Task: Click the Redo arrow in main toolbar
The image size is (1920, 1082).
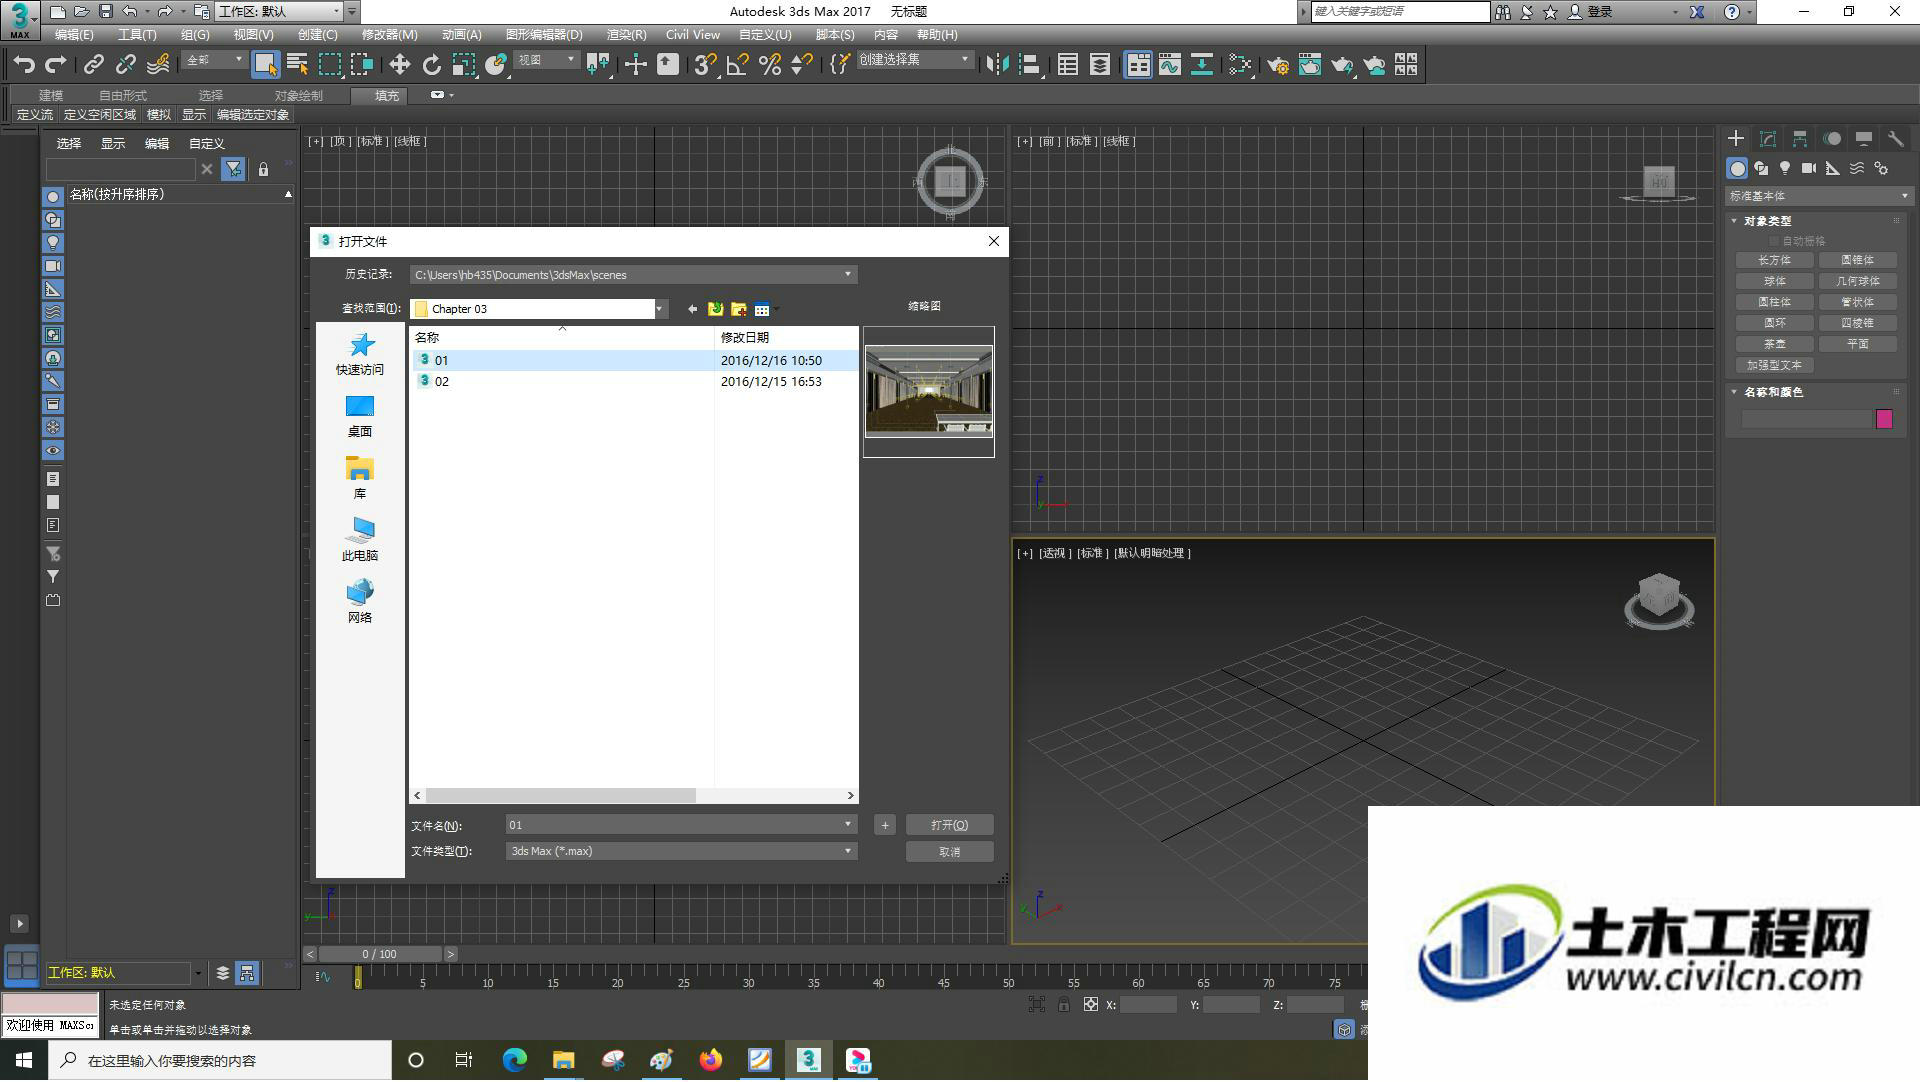Action: pos(56,65)
